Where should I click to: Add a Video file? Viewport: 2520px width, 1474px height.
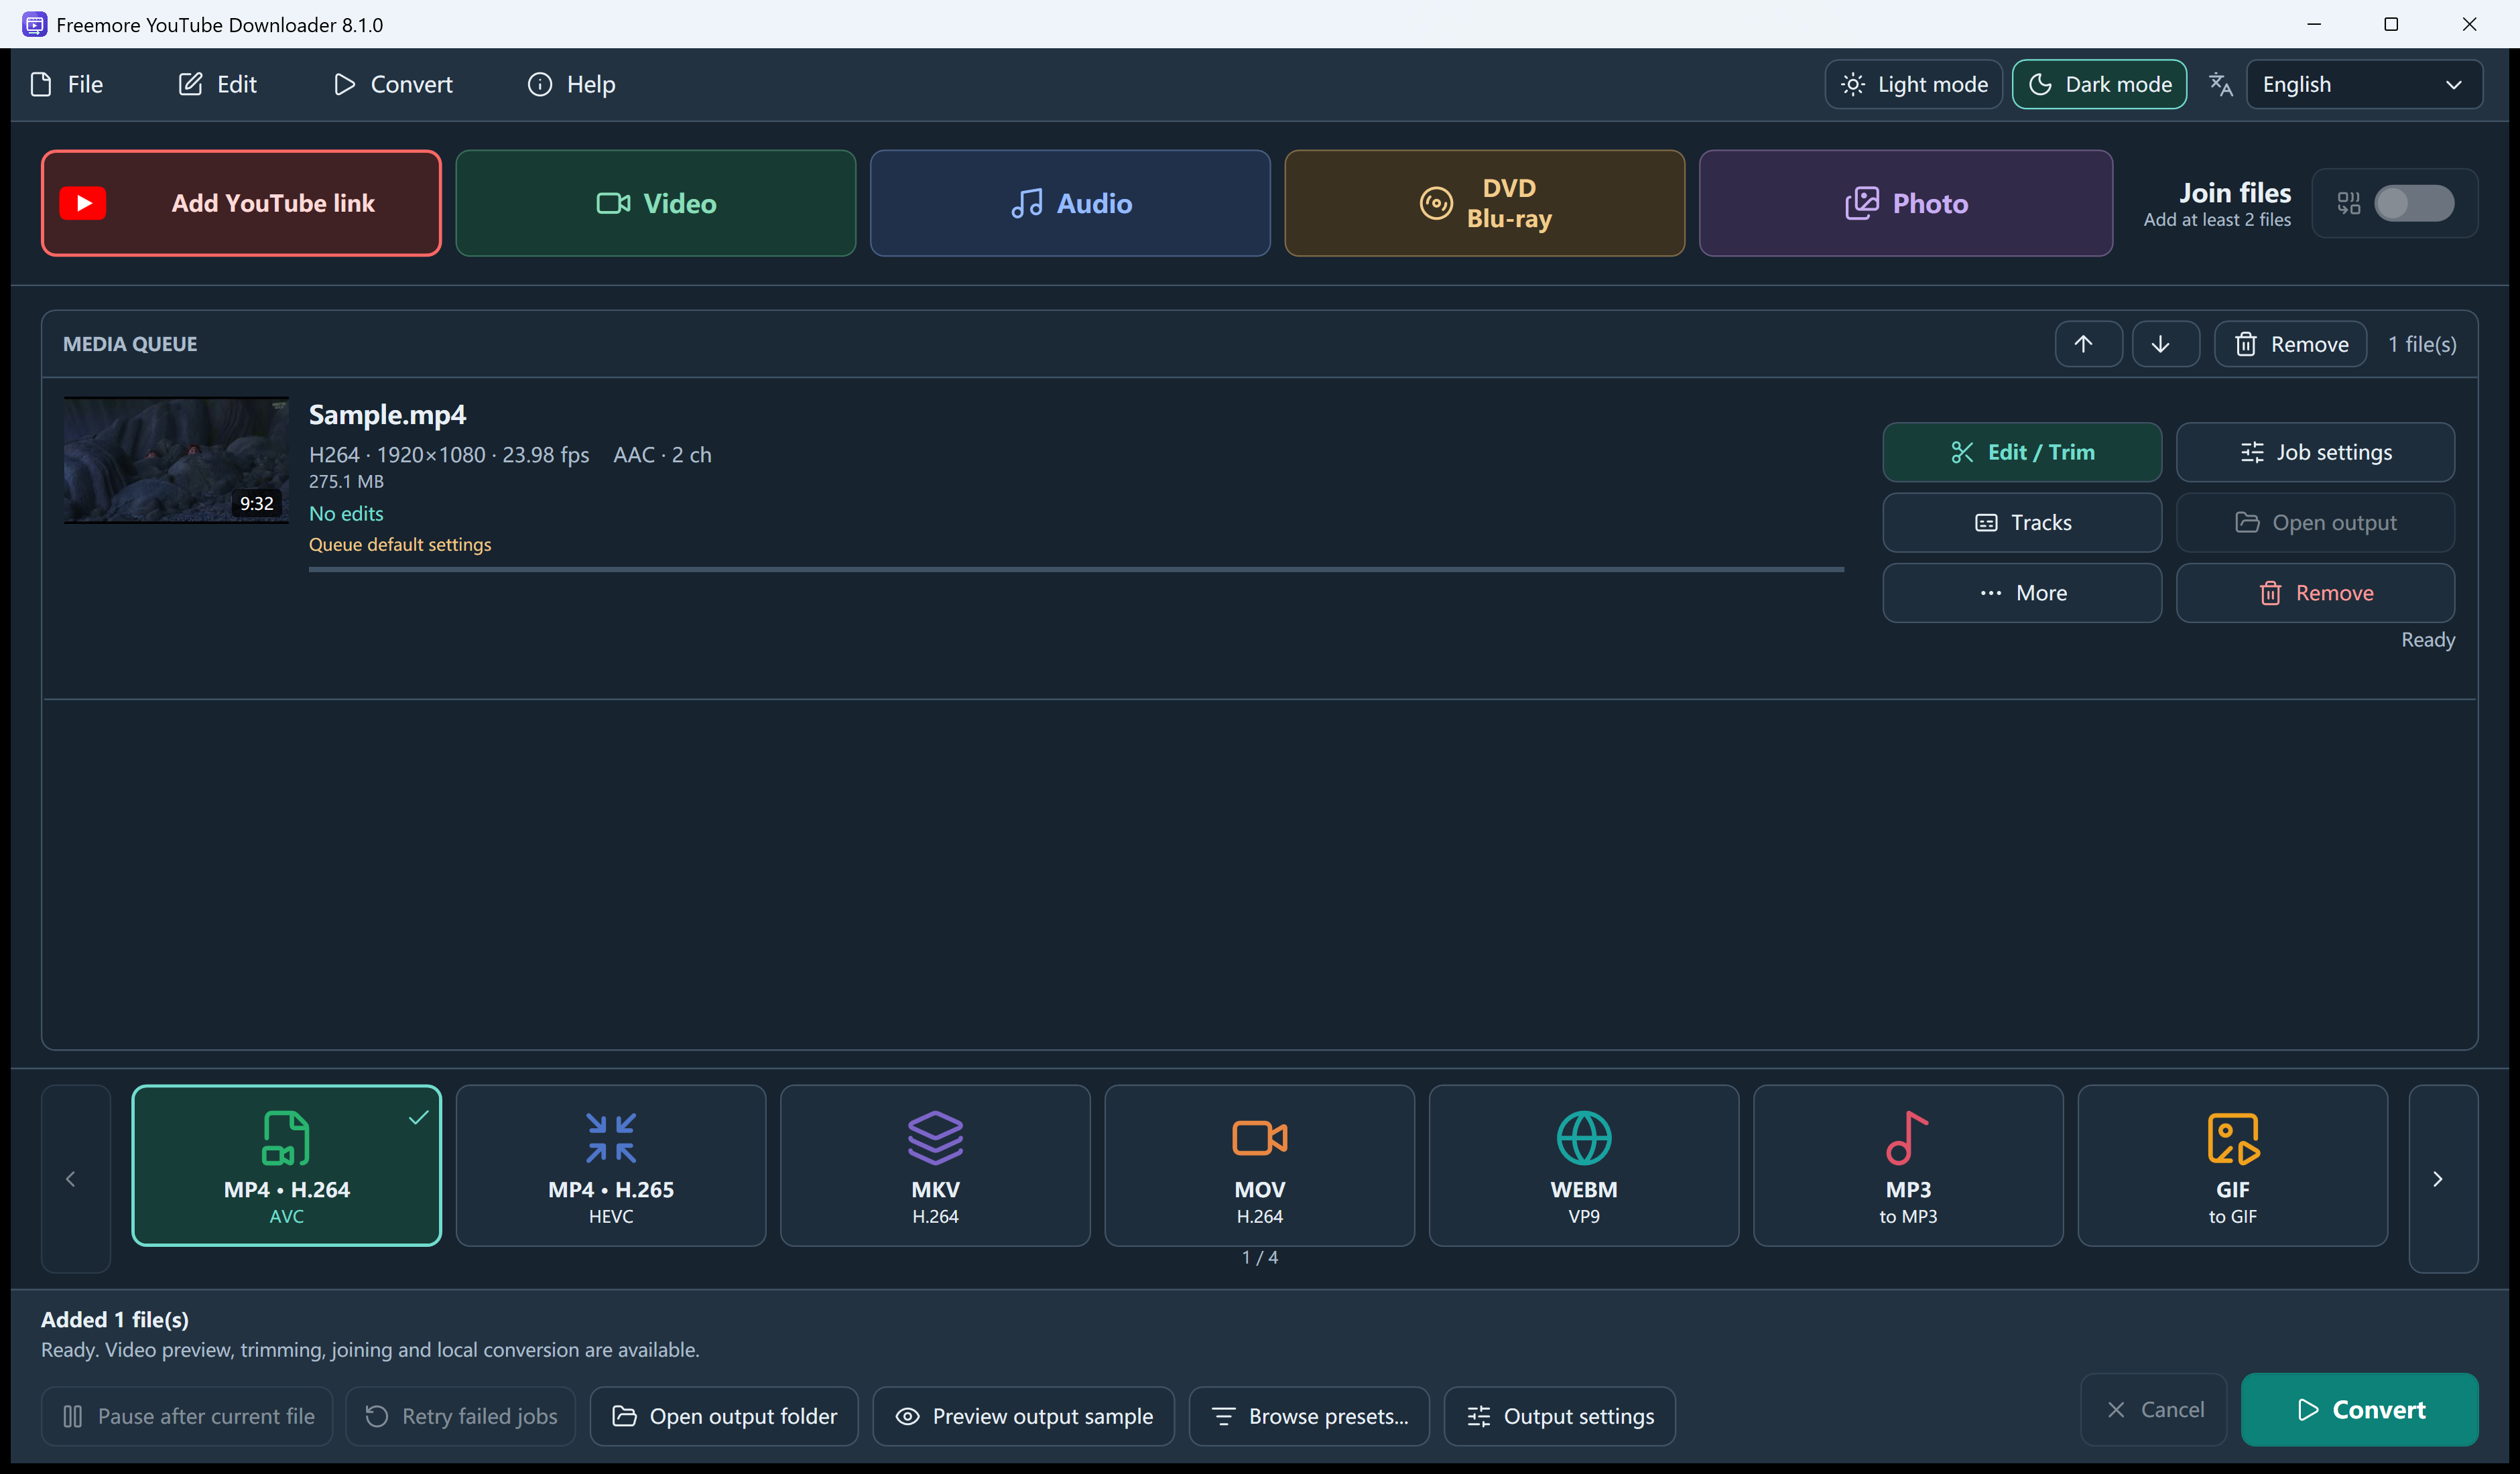(x=656, y=203)
